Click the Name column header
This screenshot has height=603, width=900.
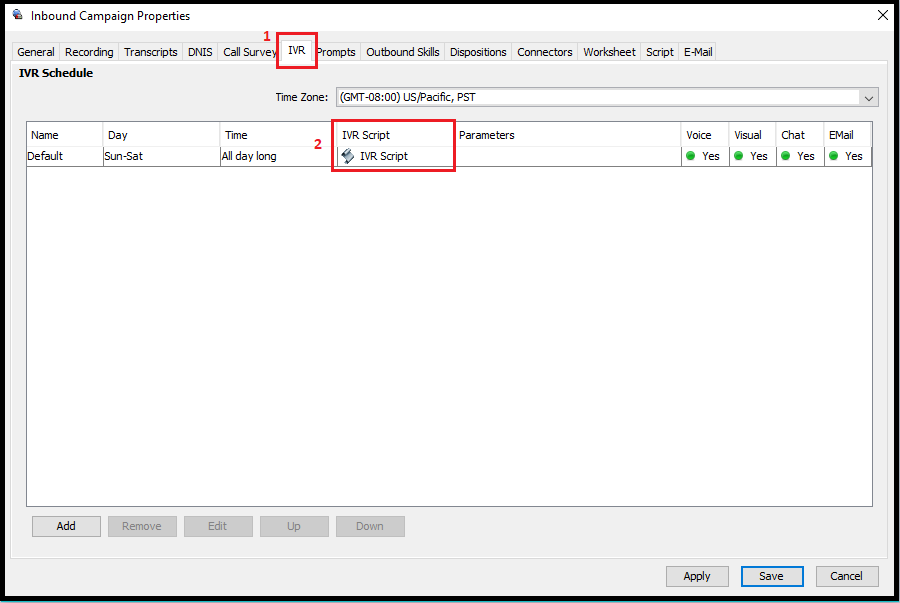pyautogui.click(x=65, y=135)
